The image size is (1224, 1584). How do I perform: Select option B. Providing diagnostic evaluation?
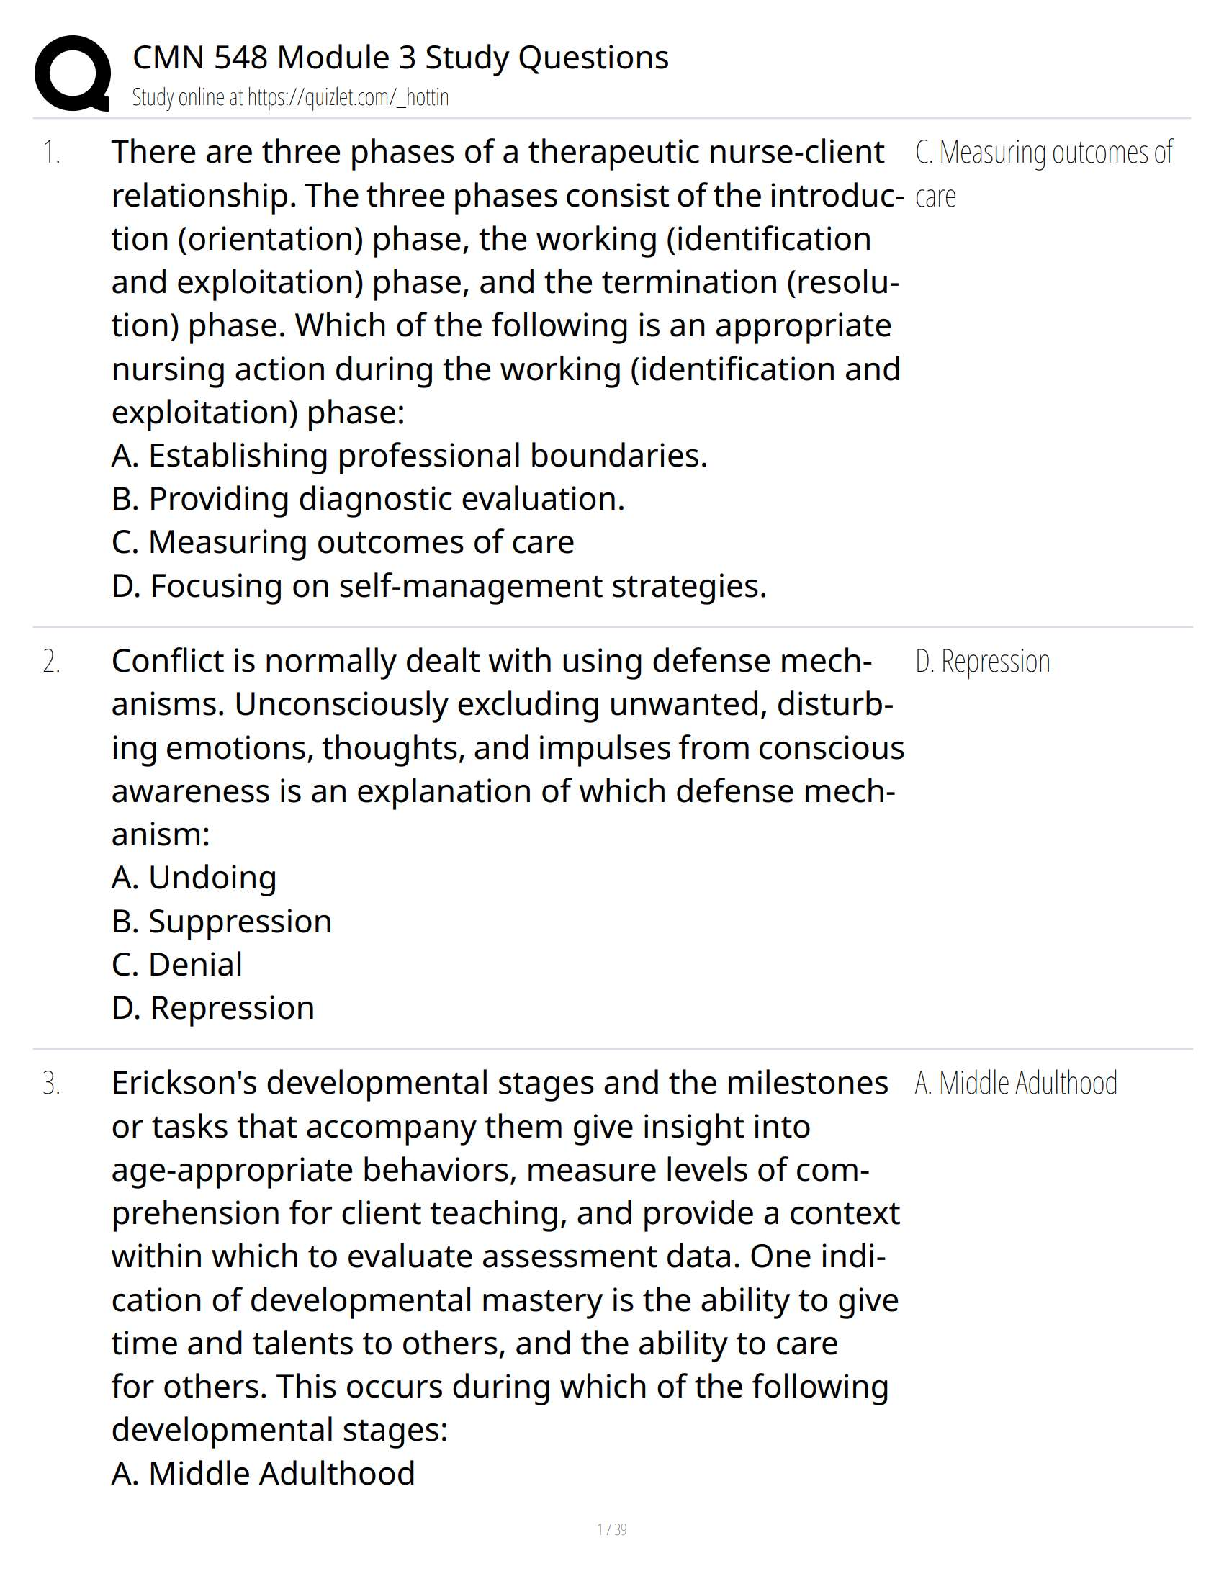(x=368, y=499)
